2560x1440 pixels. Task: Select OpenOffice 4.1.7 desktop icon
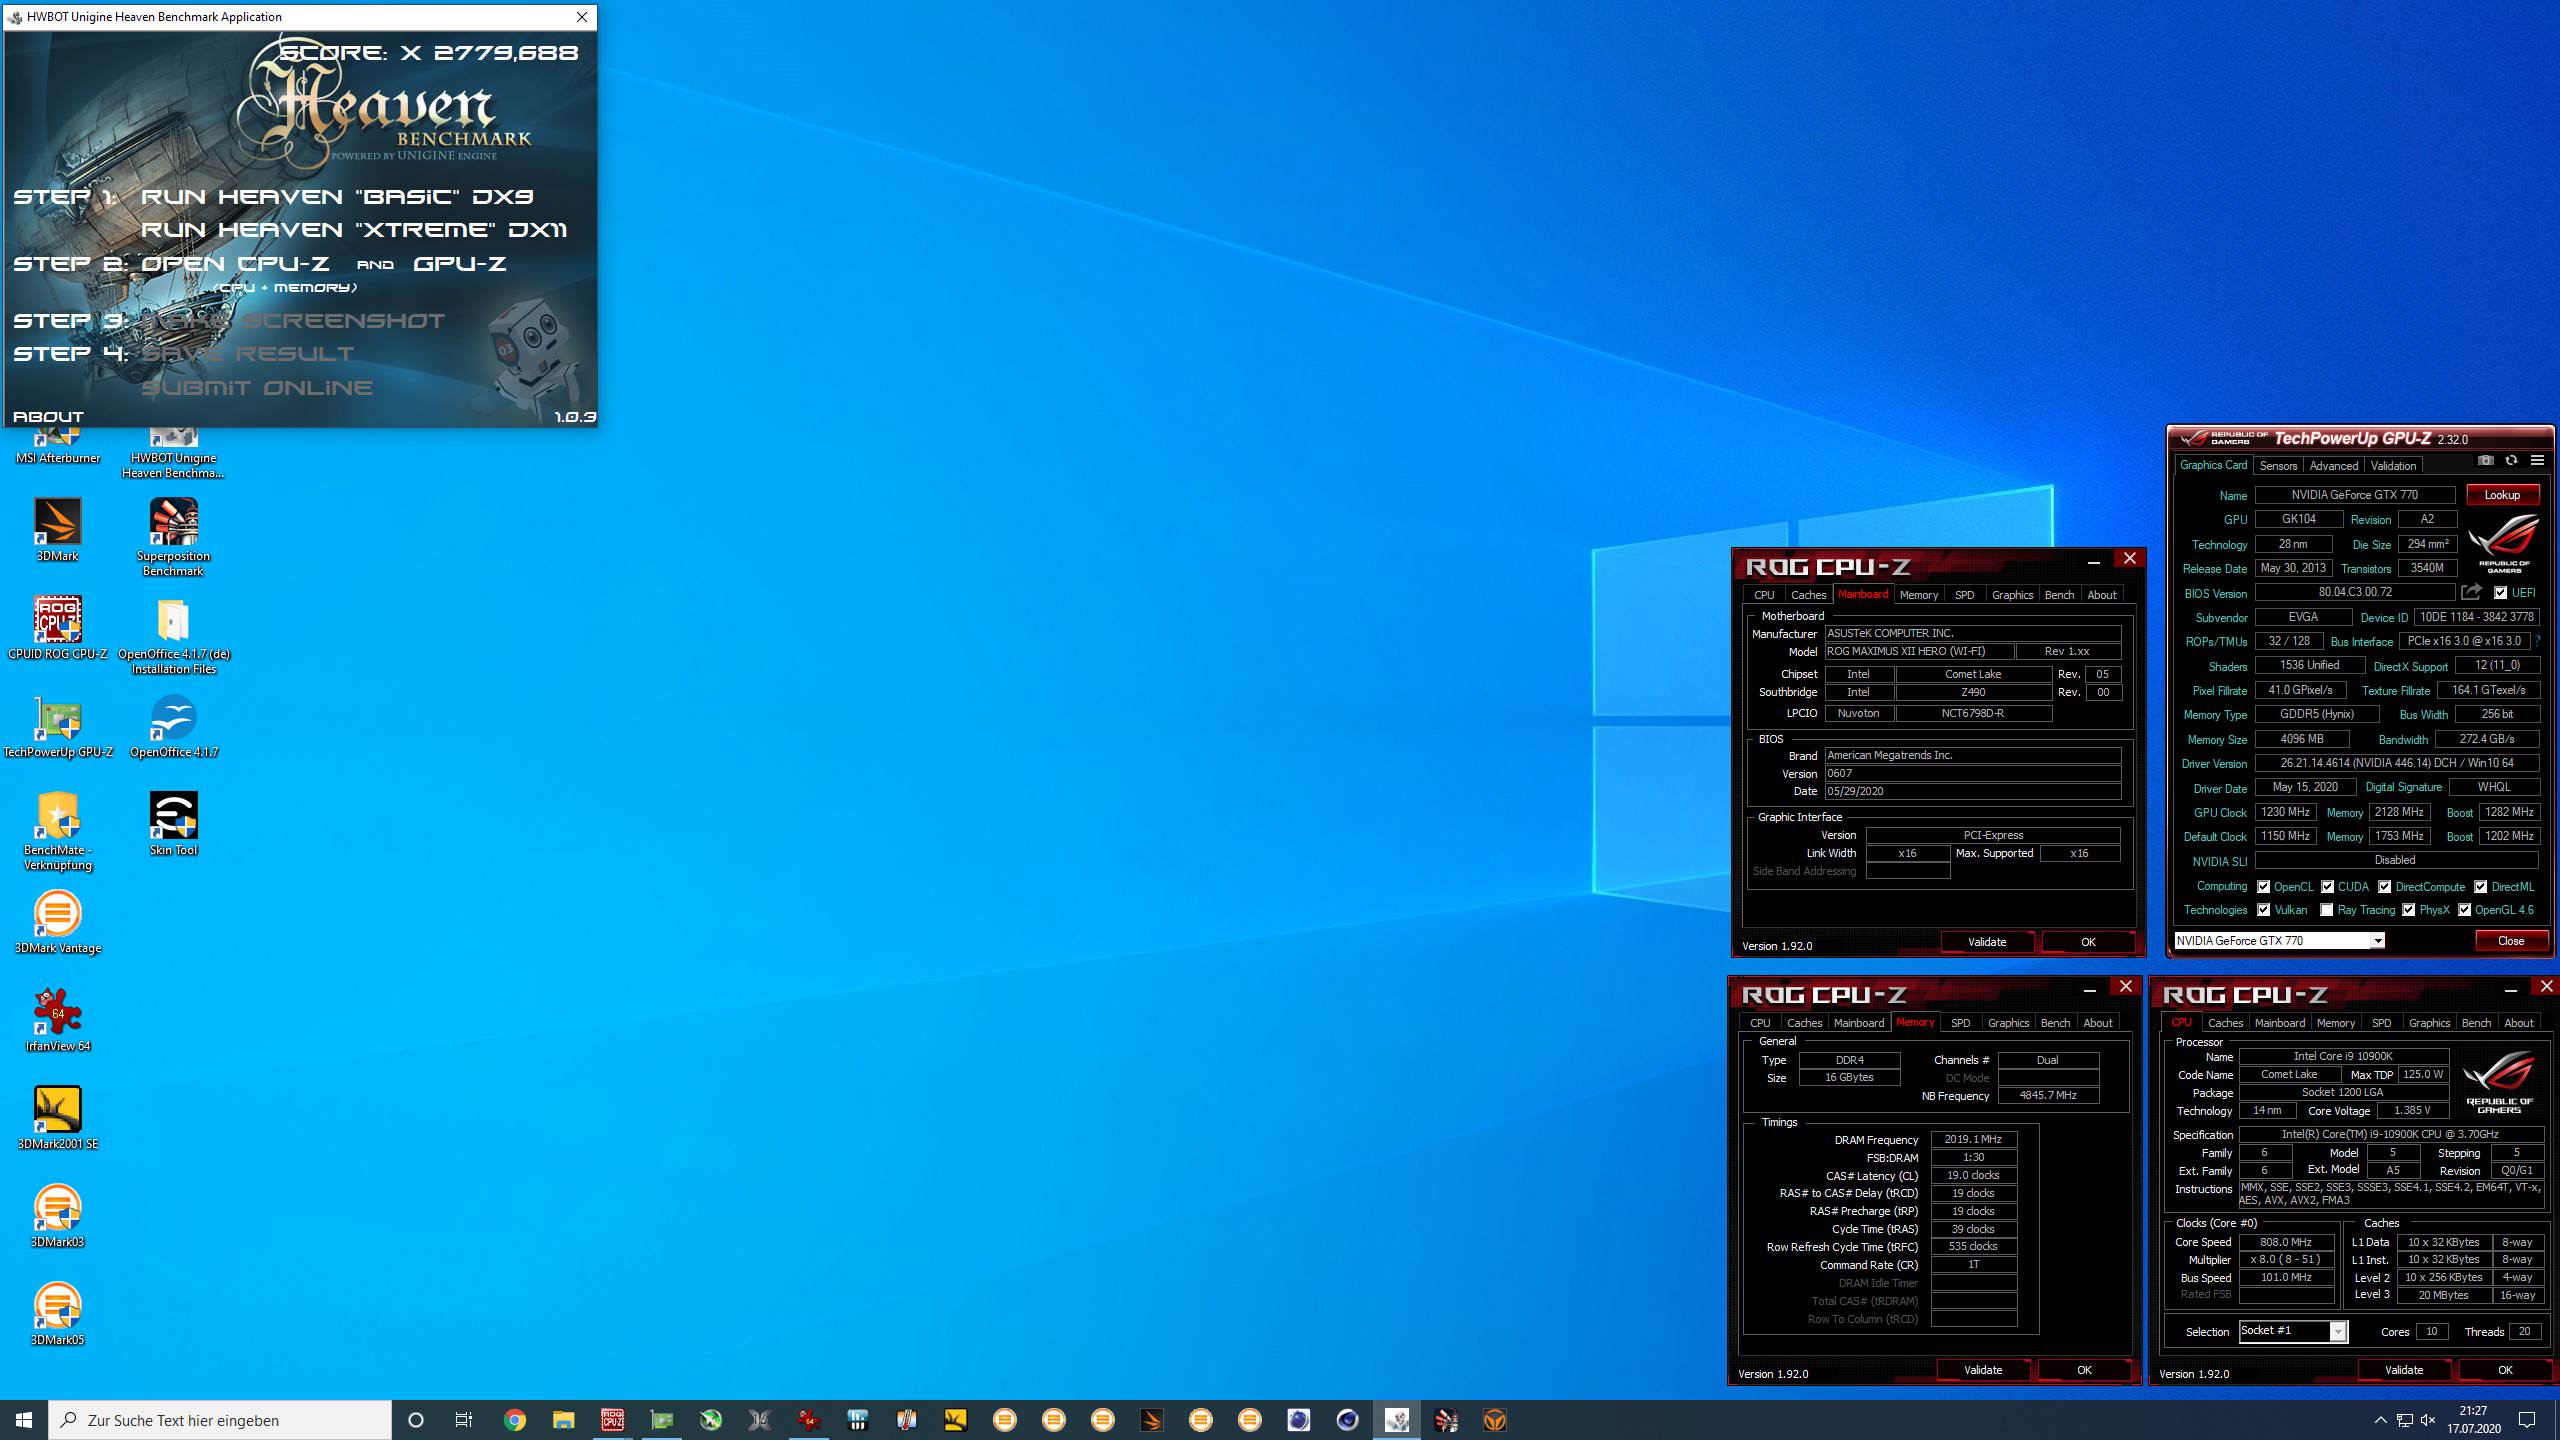tap(173, 726)
